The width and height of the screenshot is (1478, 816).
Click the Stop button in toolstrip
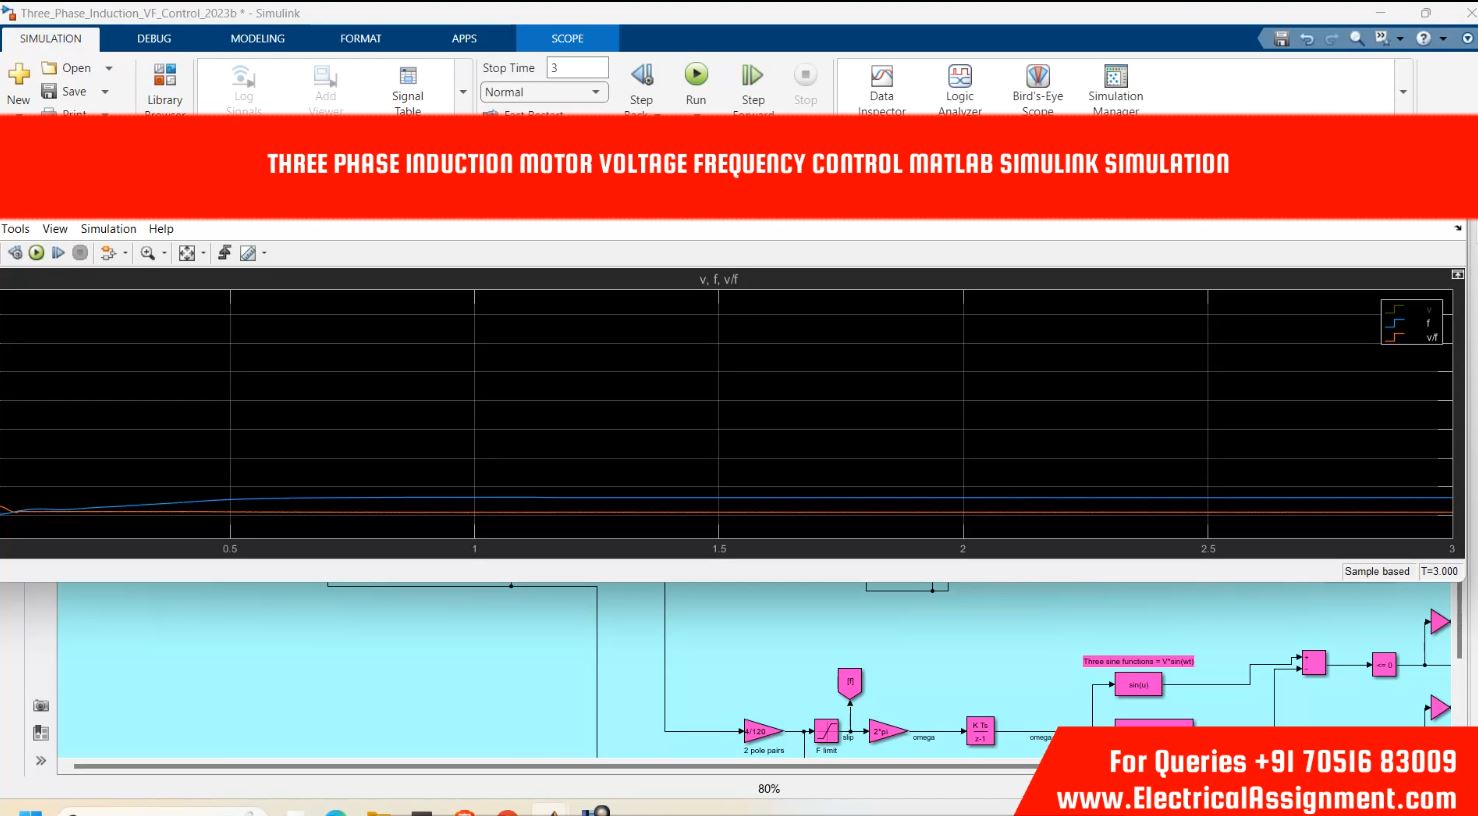click(x=805, y=84)
